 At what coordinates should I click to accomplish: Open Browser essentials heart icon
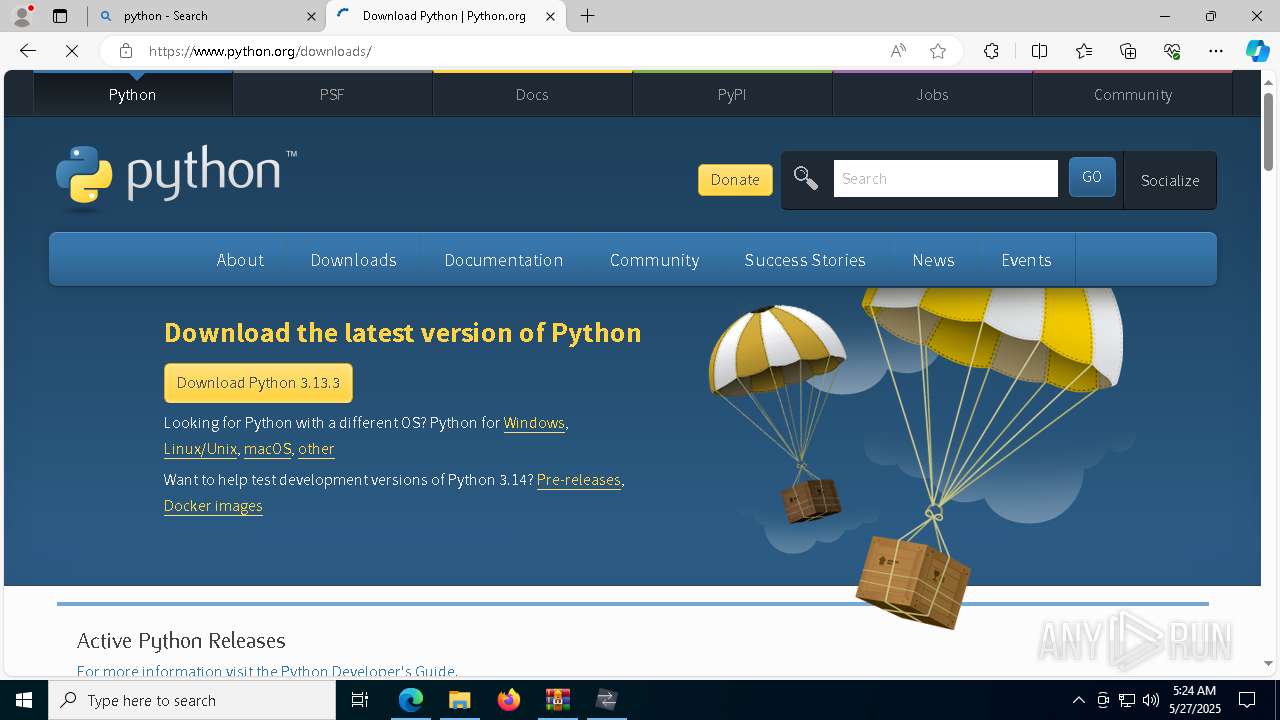[1172, 51]
